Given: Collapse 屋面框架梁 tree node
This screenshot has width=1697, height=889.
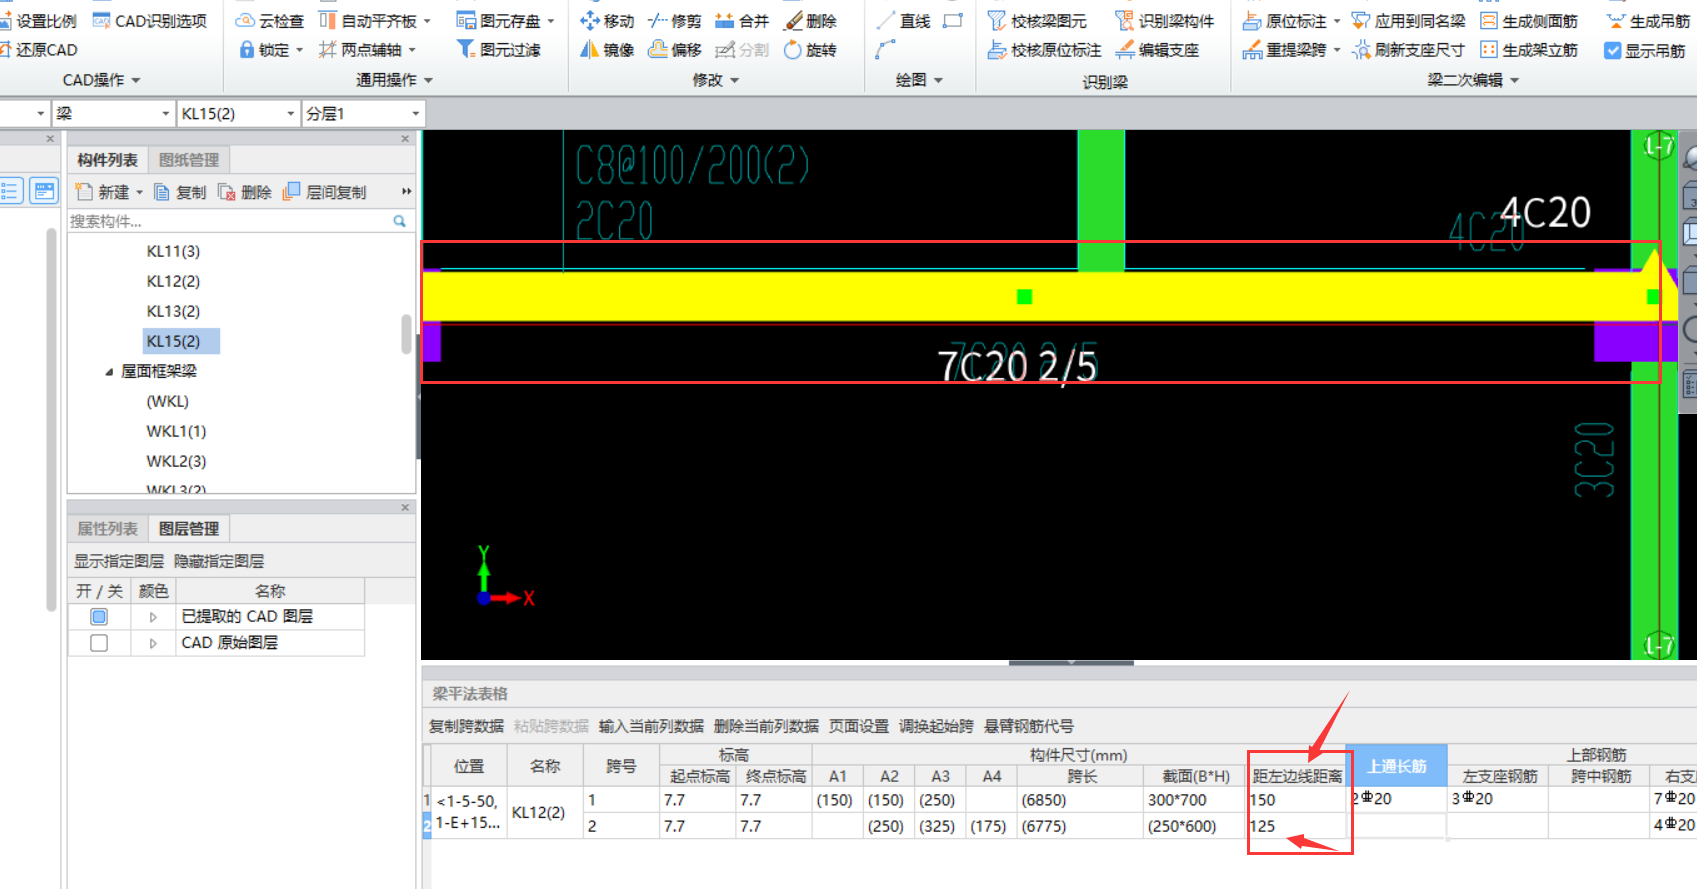Looking at the screenshot, I should (109, 372).
